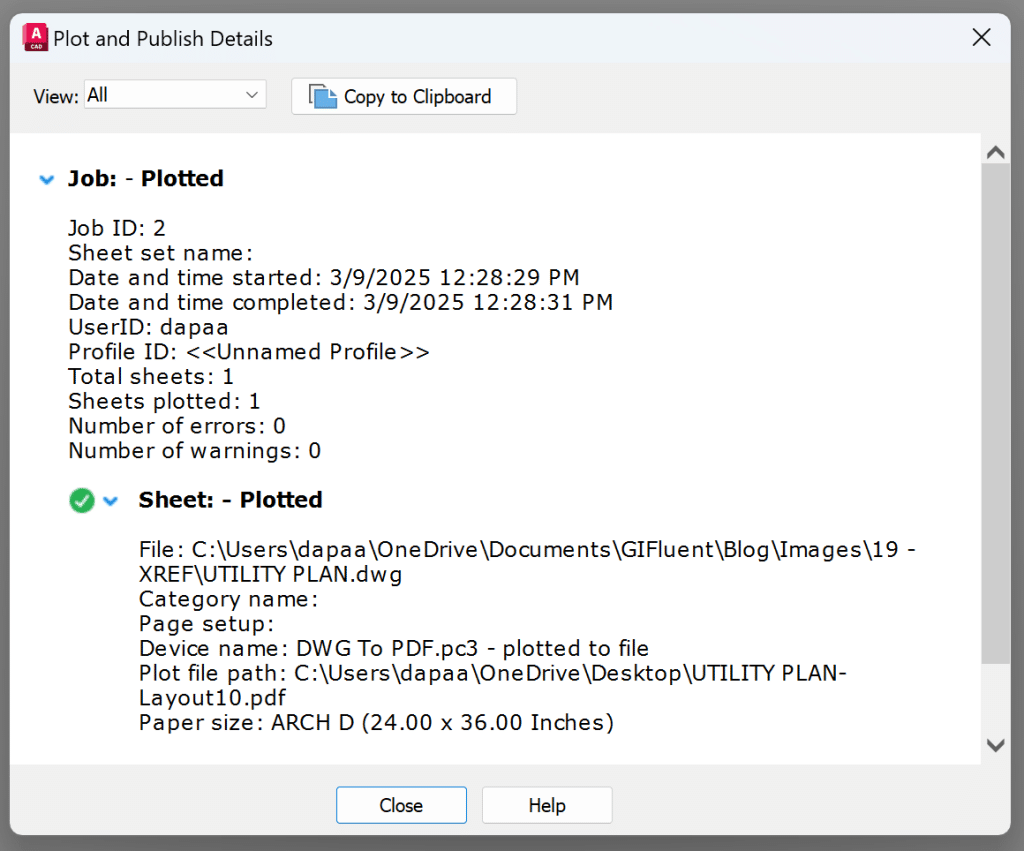Image resolution: width=1024 pixels, height=851 pixels.
Task: Click the View label next to the dropdown
Action: point(54,96)
